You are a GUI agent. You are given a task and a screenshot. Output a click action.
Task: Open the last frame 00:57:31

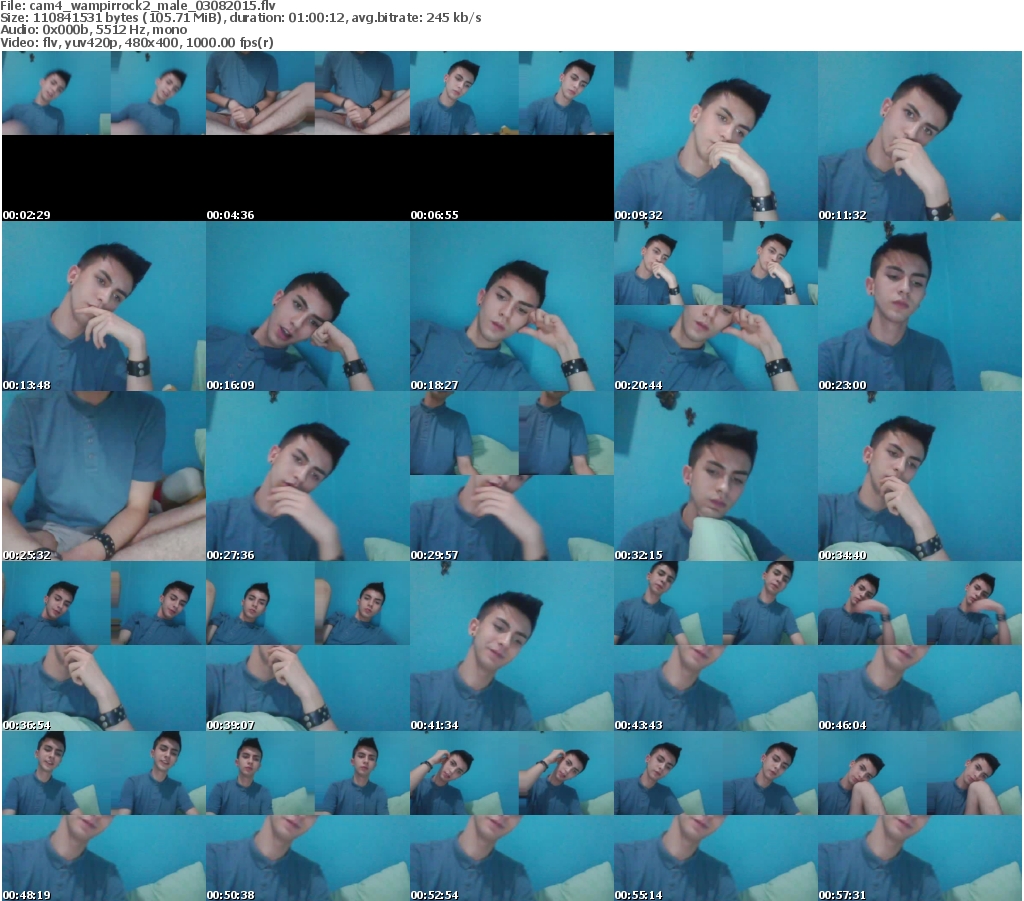(920, 816)
